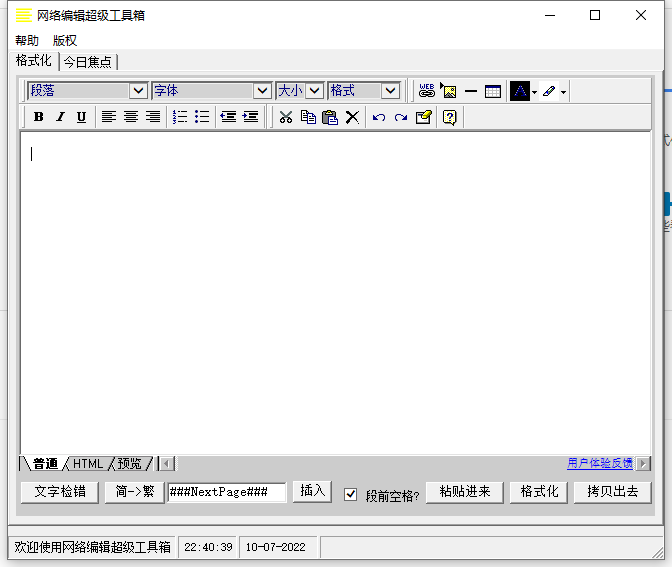Click the 22:40:39 time in status bar
This screenshot has height=567, width=672.
pyautogui.click(x=208, y=547)
